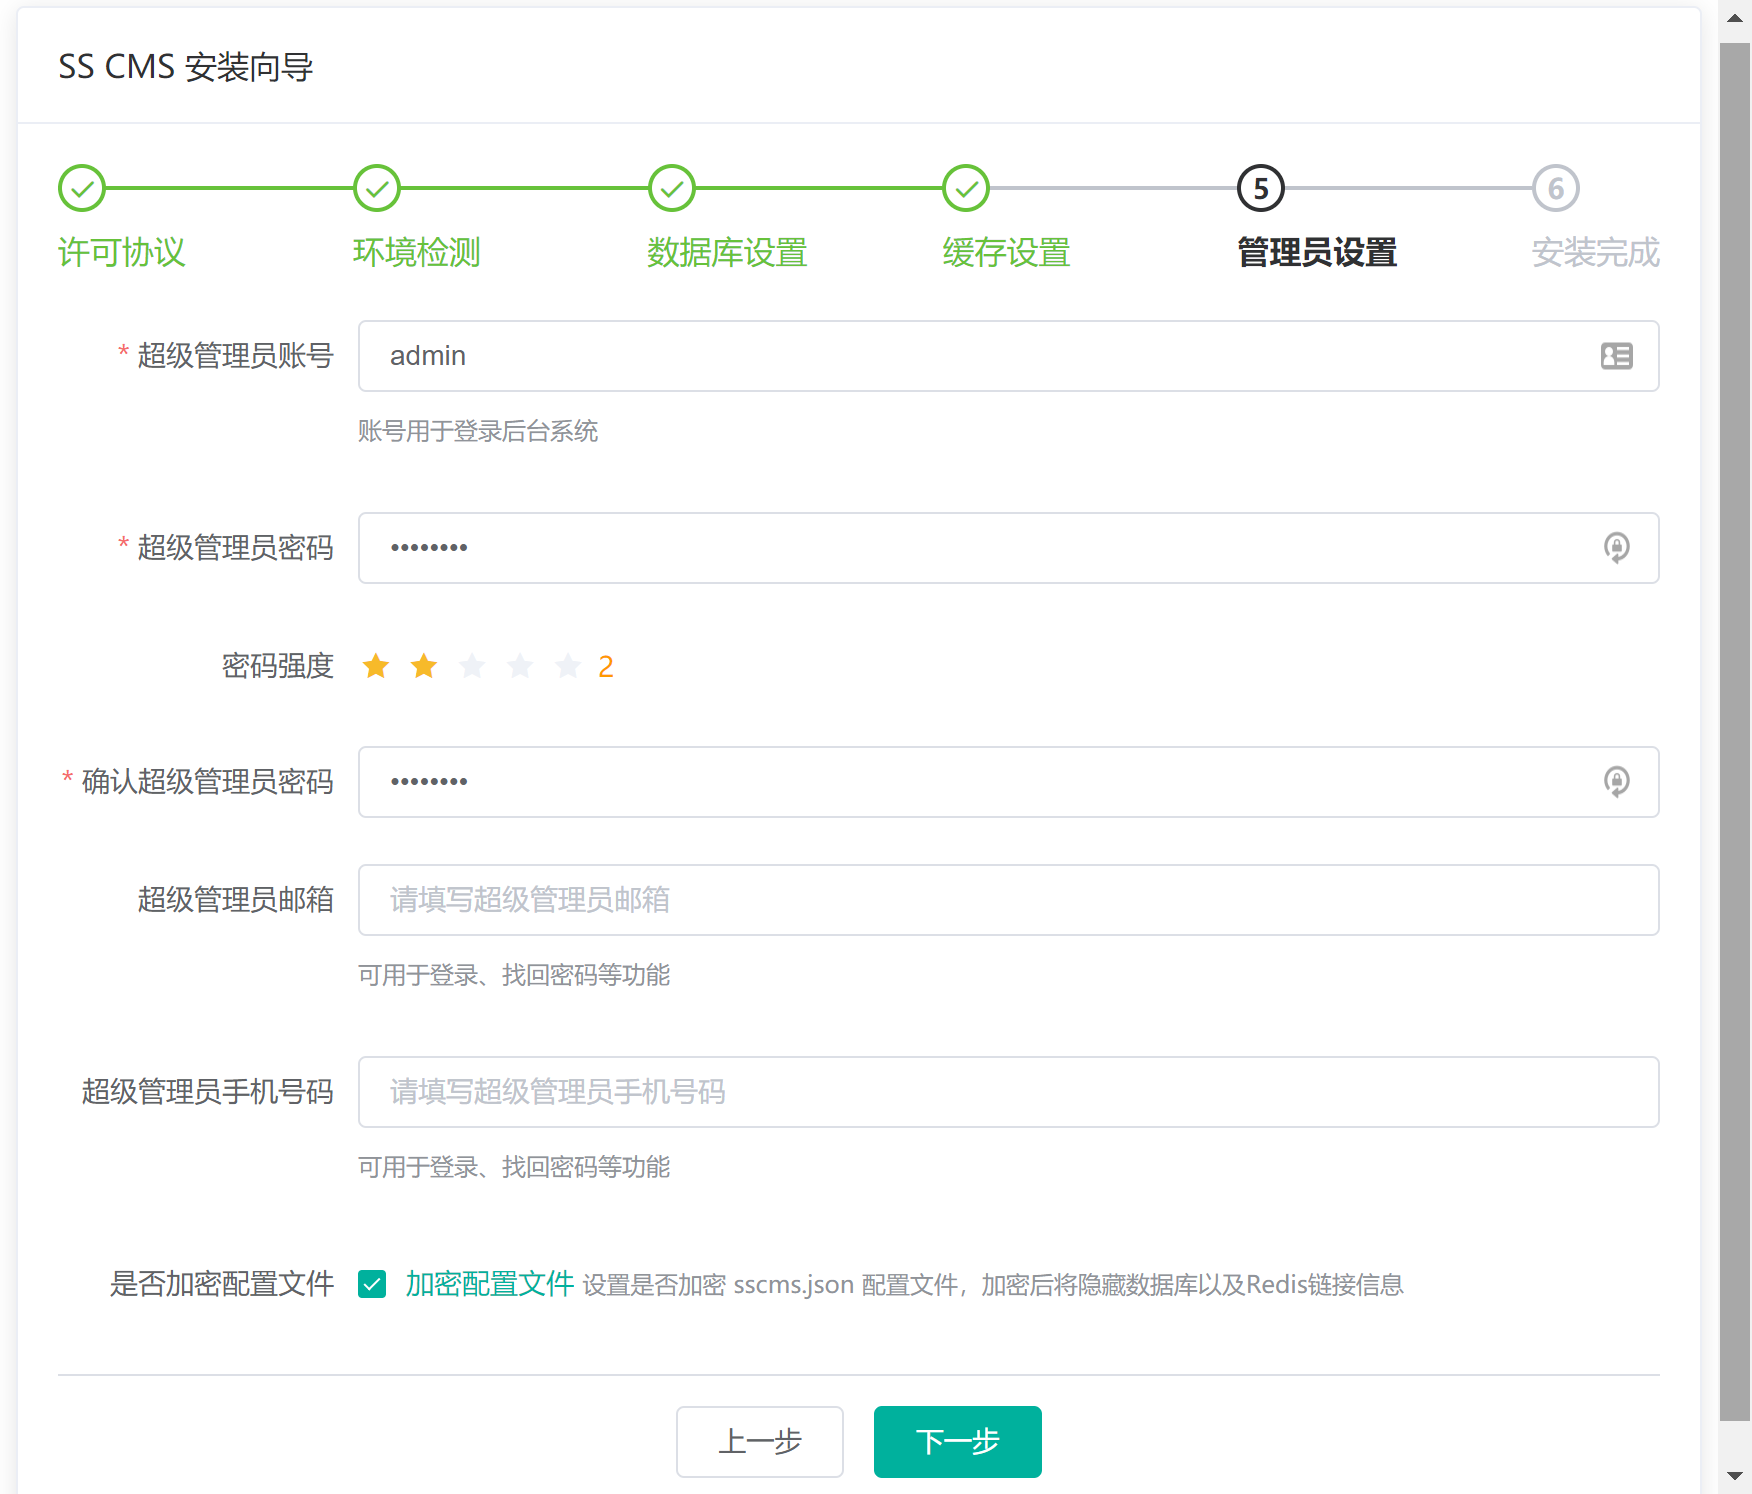Click the 下一步 button
This screenshot has width=1752, height=1494.
[x=957, y=1442]
